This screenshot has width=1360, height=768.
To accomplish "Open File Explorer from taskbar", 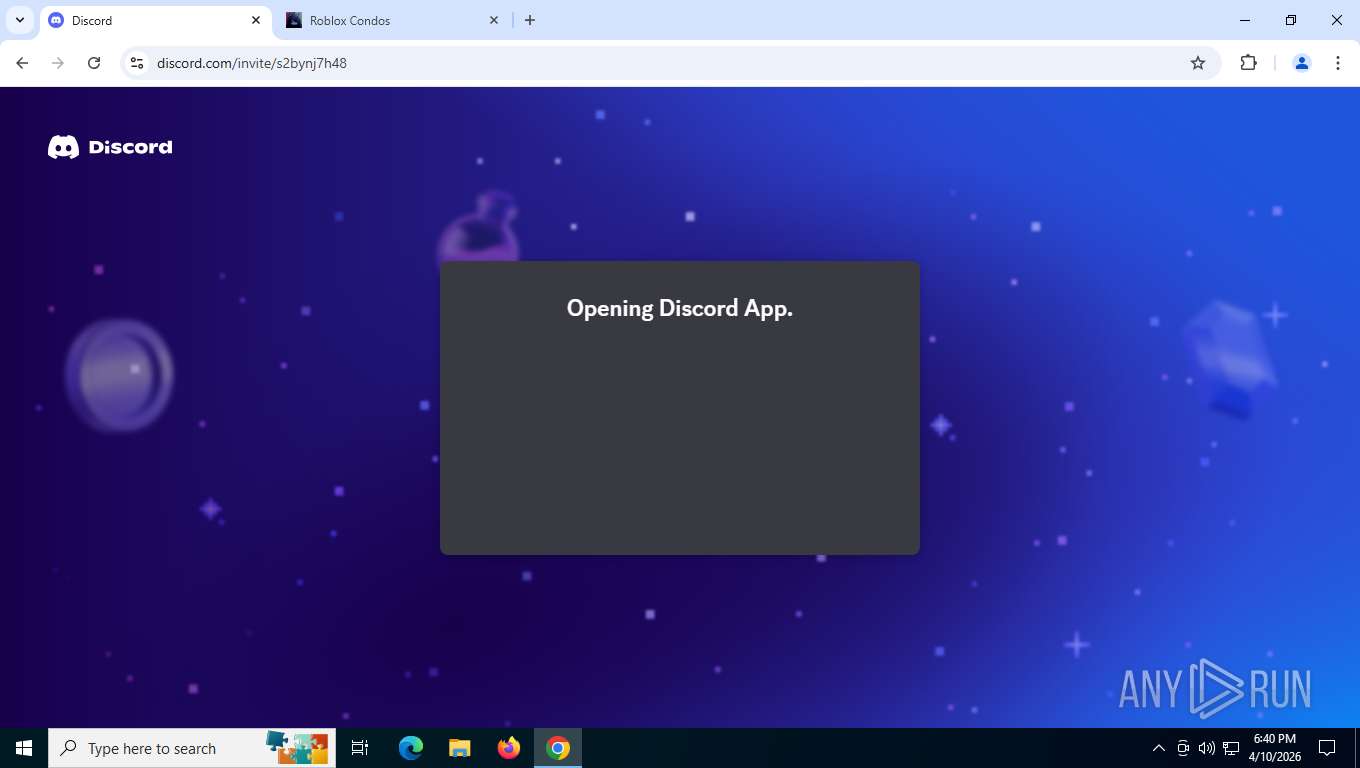I will pos(460,748).
